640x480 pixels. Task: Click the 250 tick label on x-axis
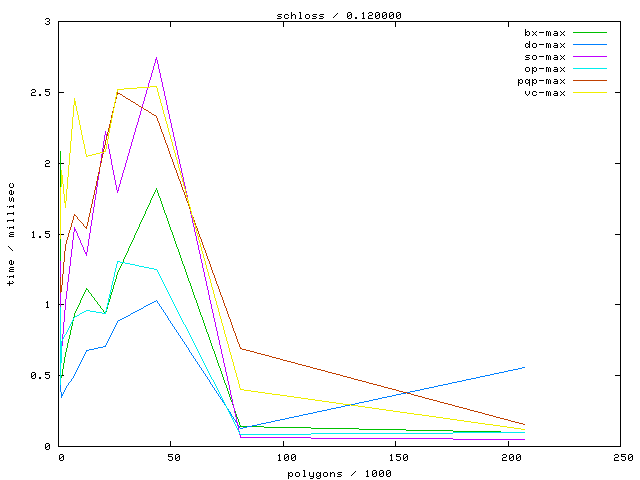point(621,457)
